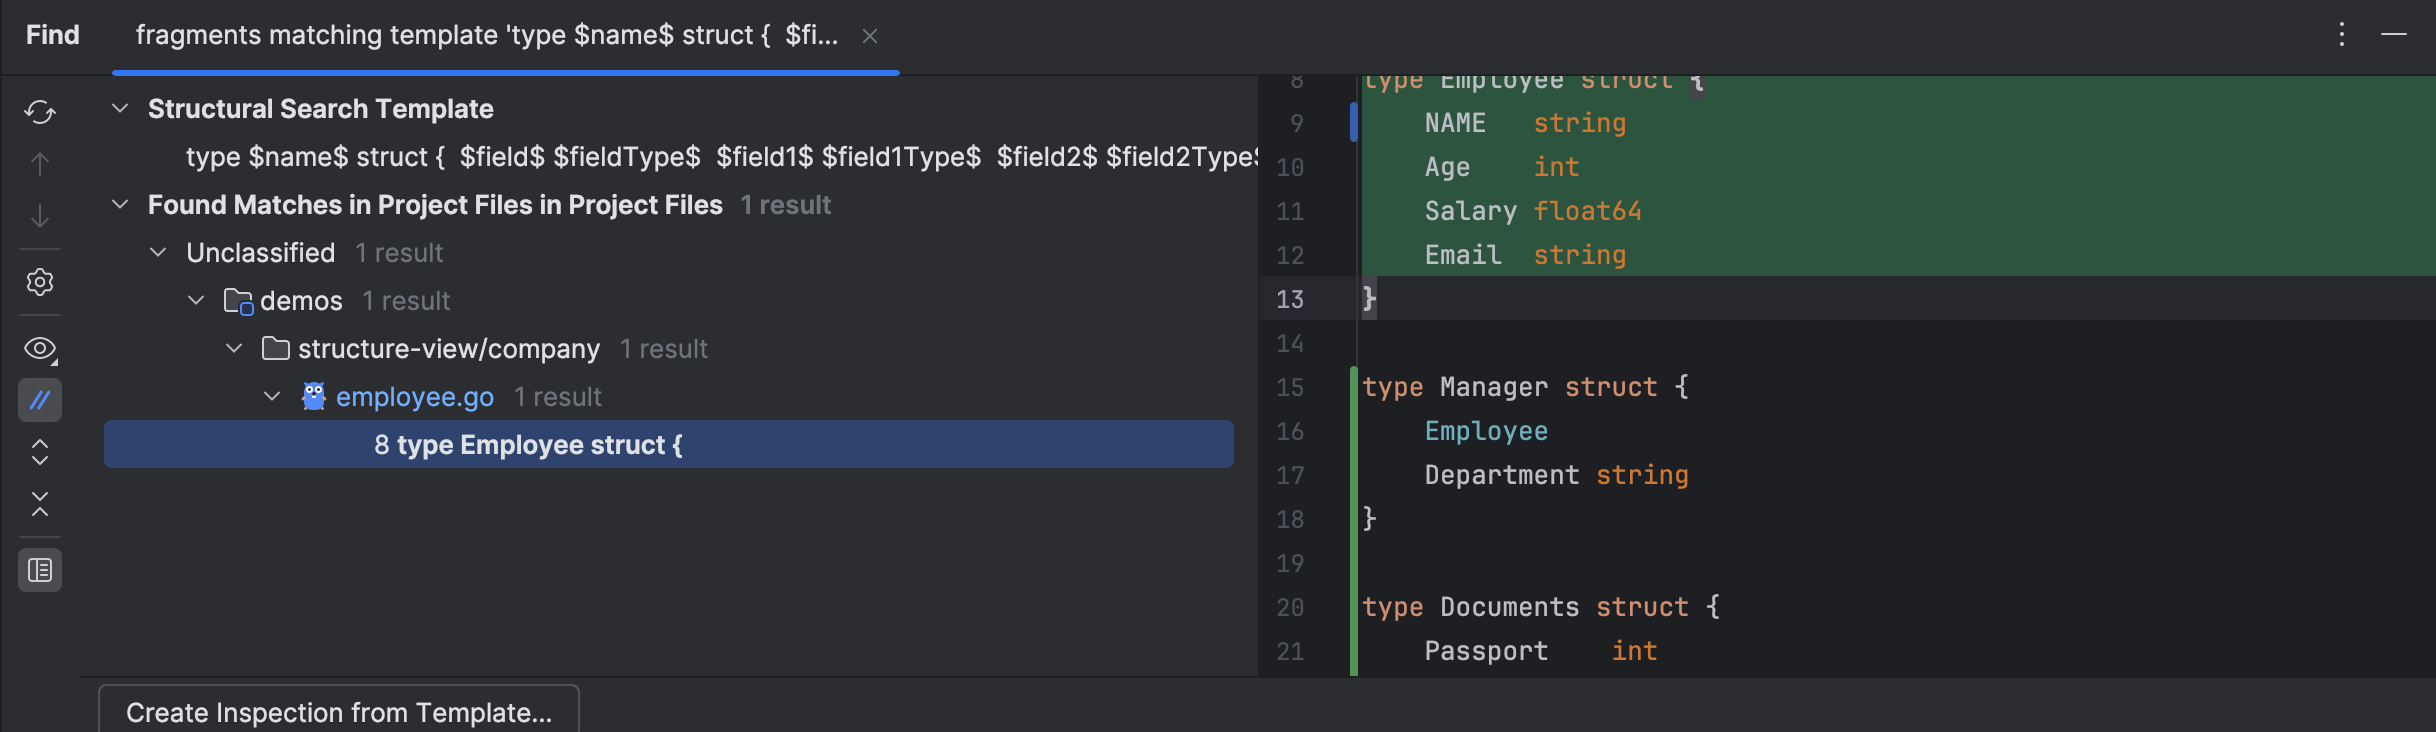Go to next occurrence down arrow
The width and height of the screenshot is (2436, 732).
pyautogui.click(x=40, y=216)
